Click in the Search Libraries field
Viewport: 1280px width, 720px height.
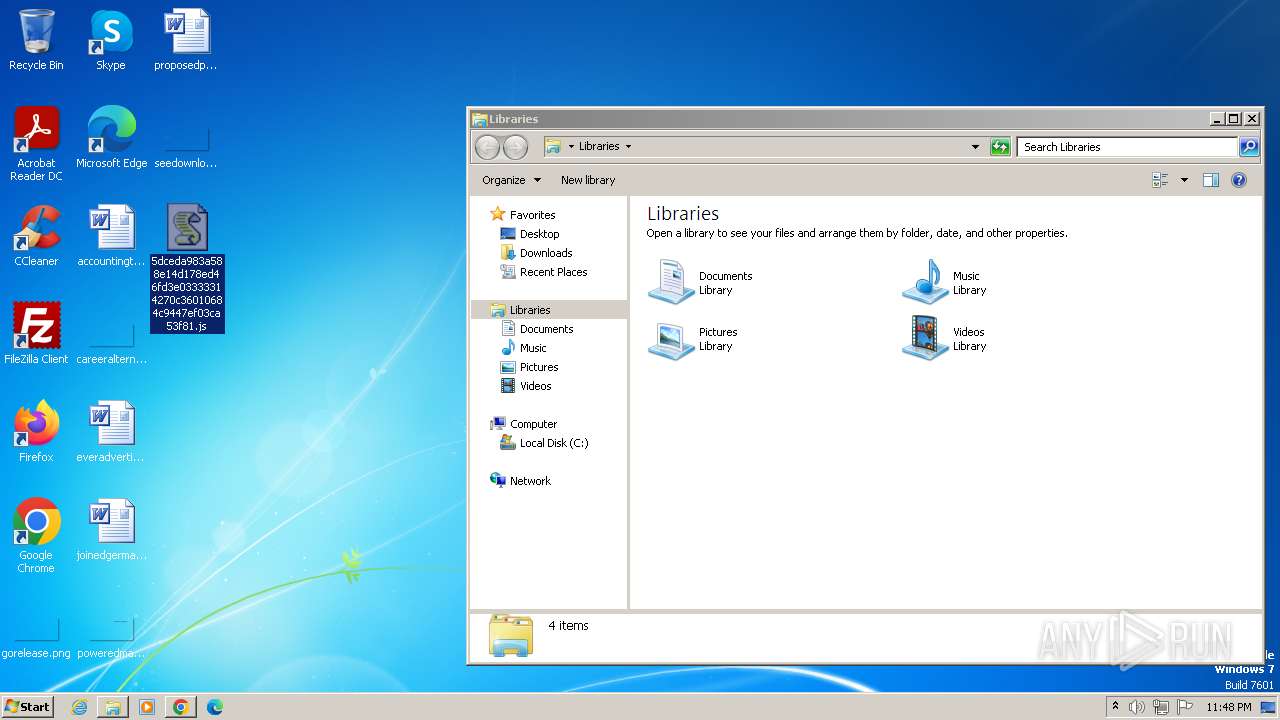[x=1128, y=147]
